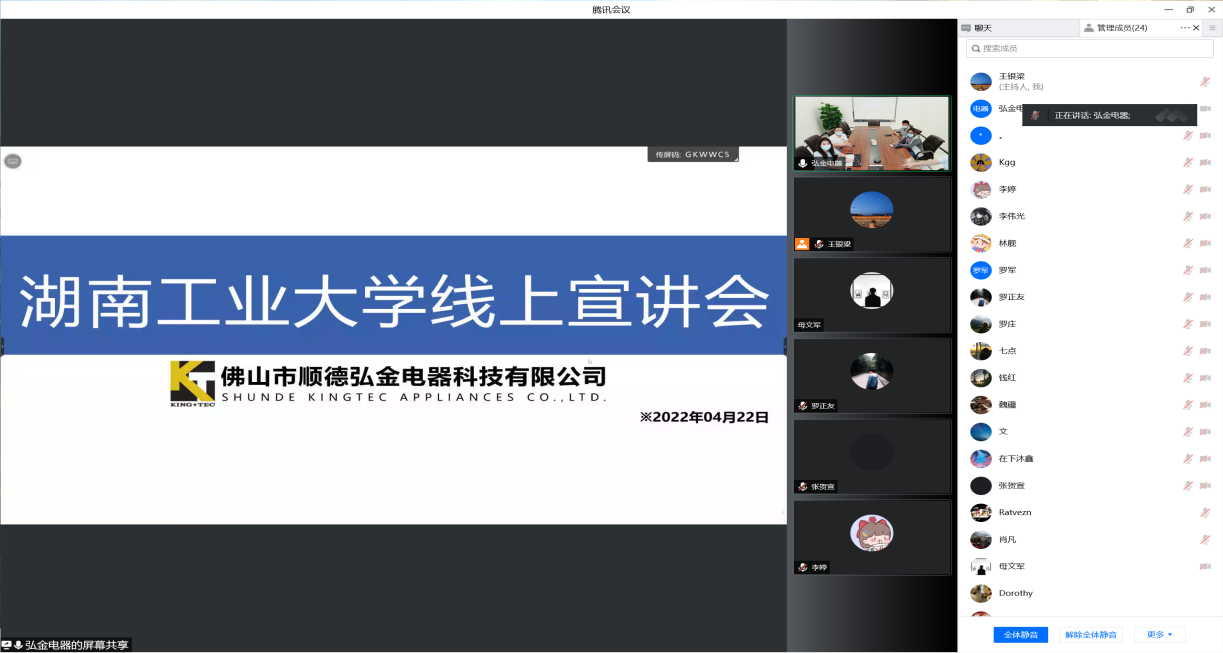
Task: Select 王银梁 video tile
Action: [x=872, y=214]
